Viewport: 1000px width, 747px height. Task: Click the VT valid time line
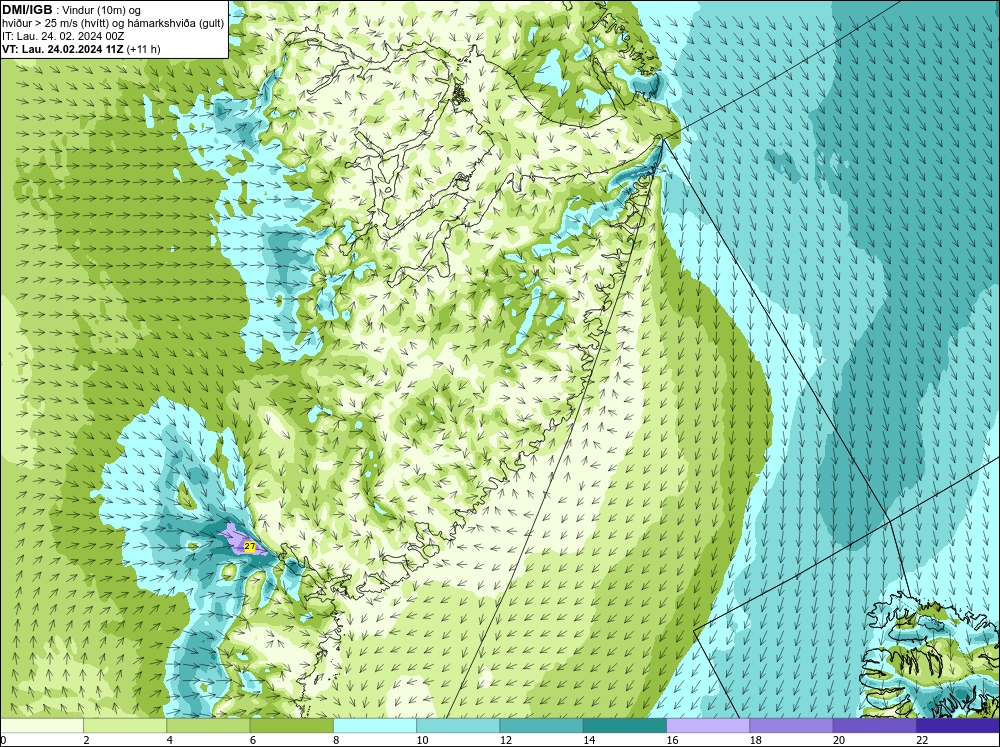point(81,49)
